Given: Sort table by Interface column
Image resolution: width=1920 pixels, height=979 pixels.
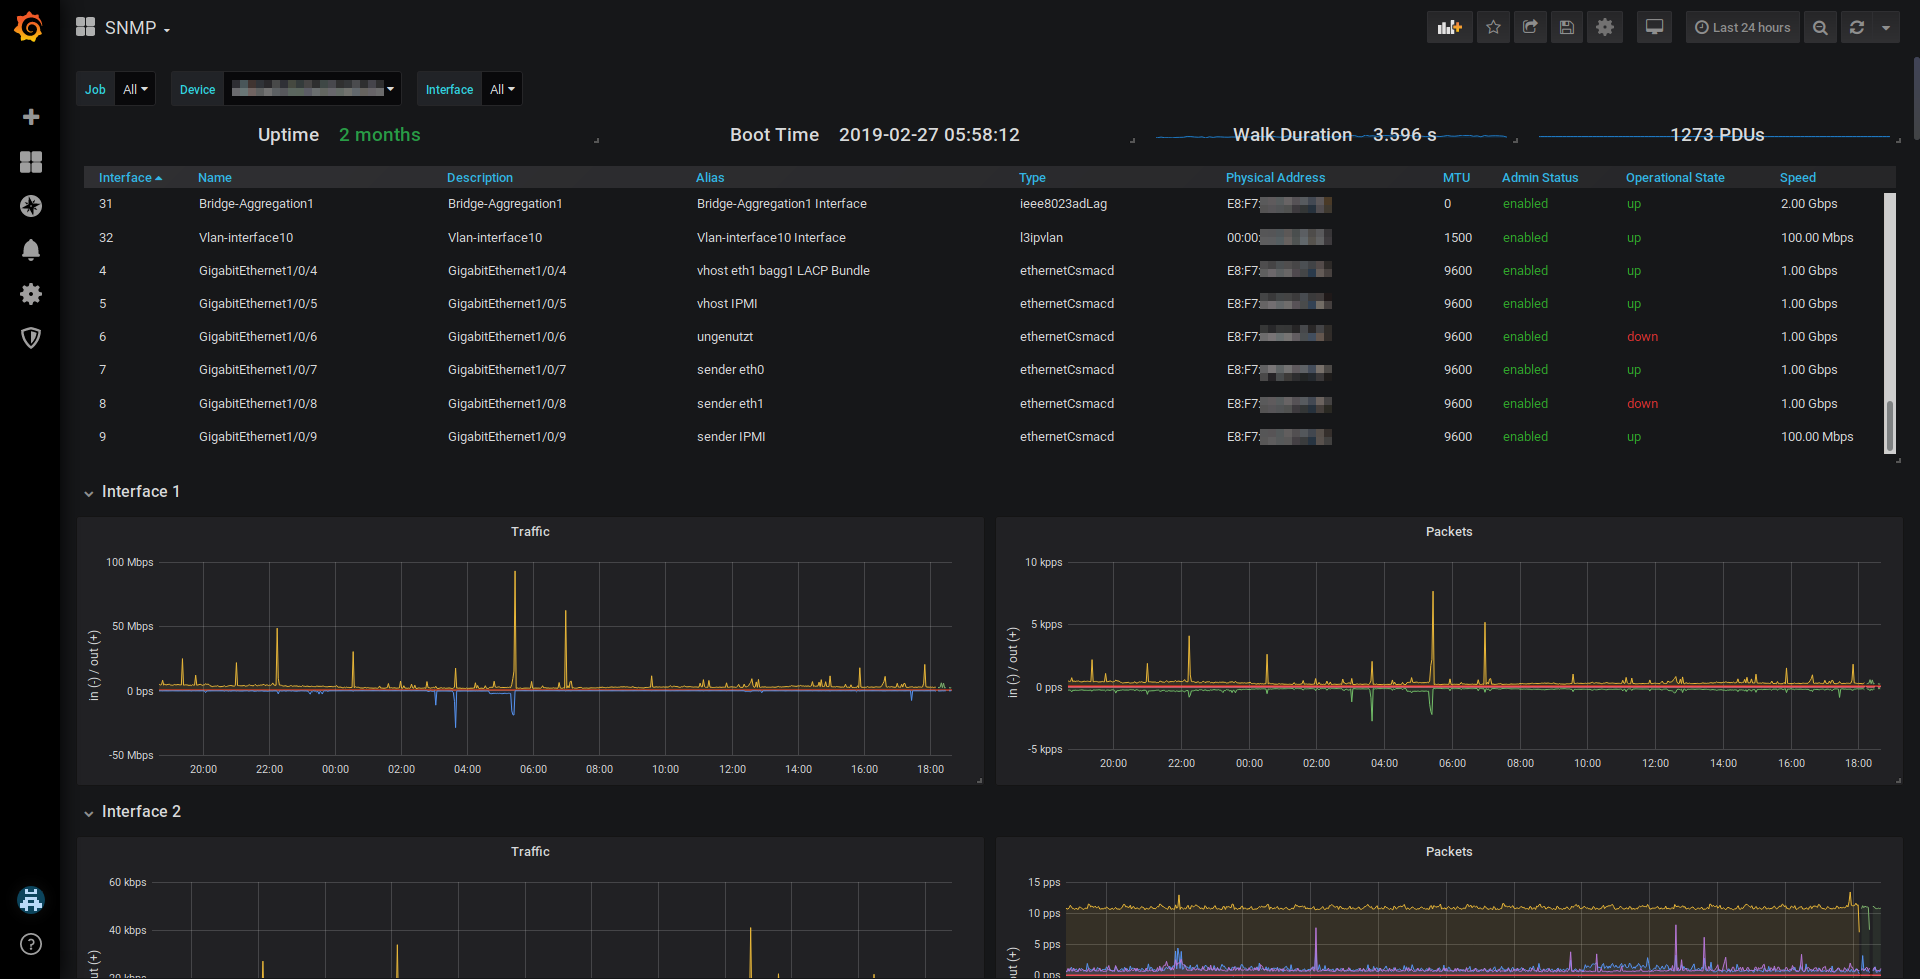Looking at the screenshot, I should point(130,178).
